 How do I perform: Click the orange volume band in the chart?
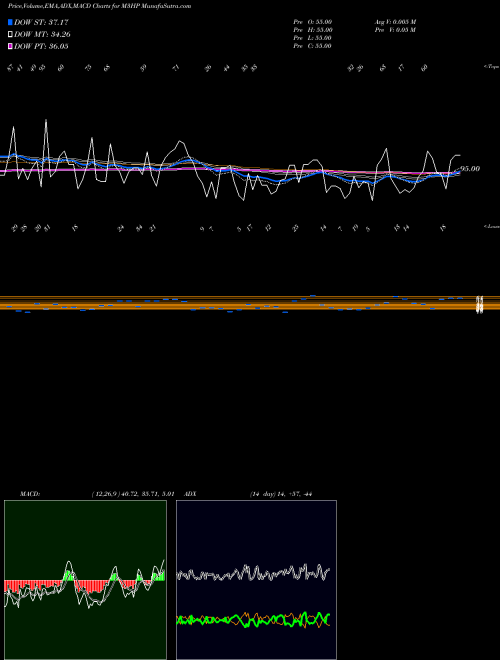tap(250, 303)
